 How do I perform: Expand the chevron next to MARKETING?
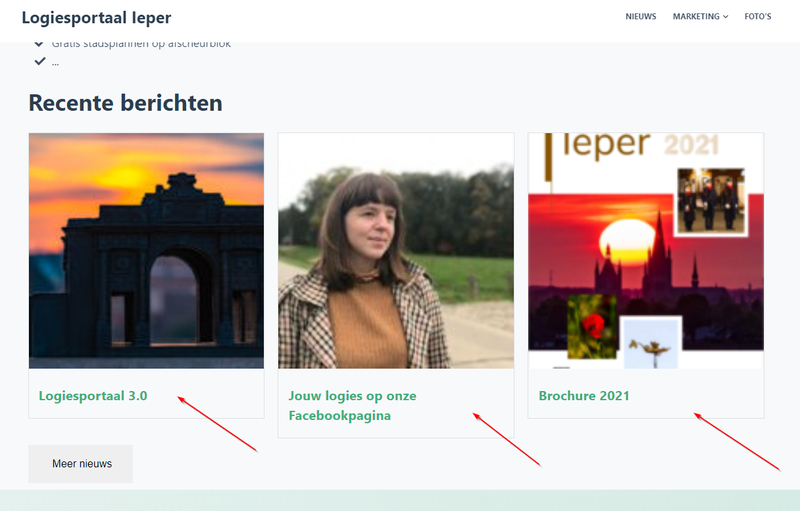tap(726, 17)
